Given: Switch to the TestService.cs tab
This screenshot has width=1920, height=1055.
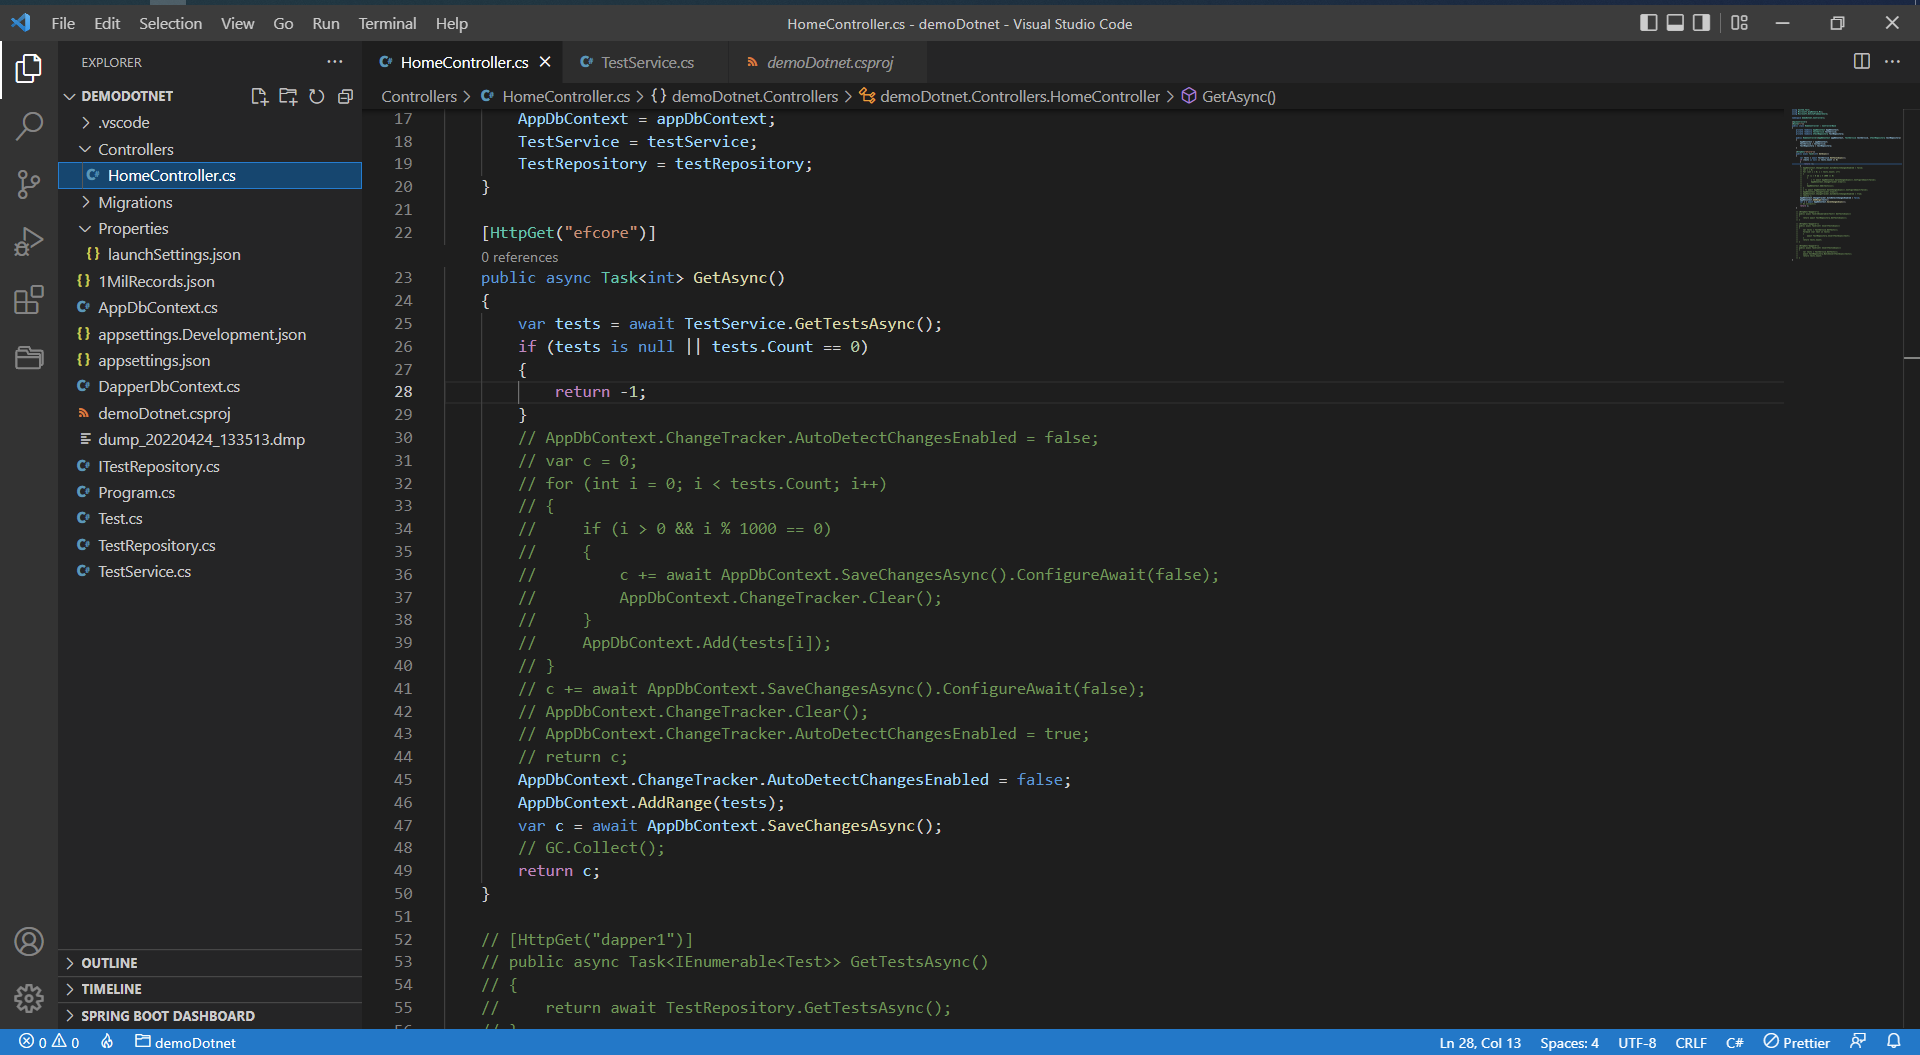Looking at the screenshot, I should (x=646, y=62).
